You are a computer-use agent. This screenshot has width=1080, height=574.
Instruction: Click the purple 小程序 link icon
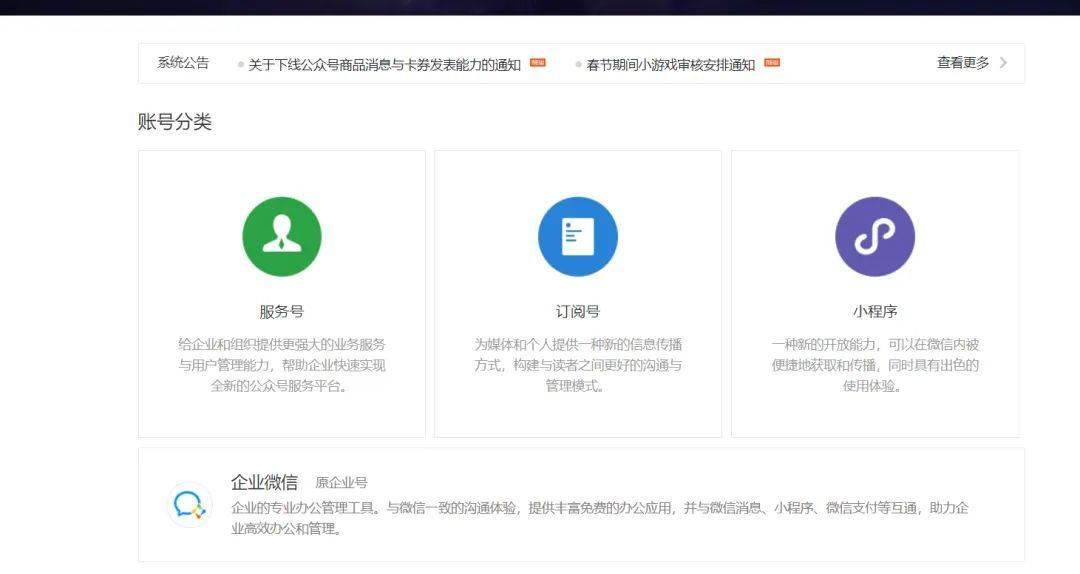pos(875,236)
